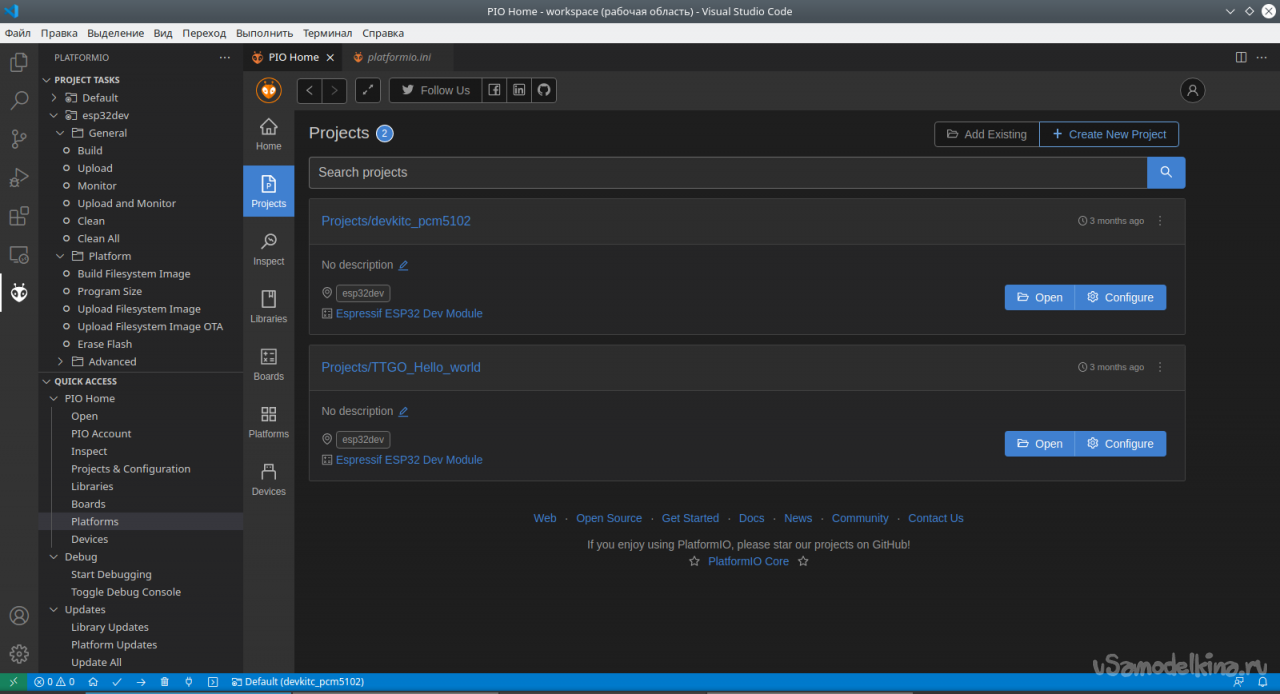Click the status bar serial monitor plug icon
1280x694 pixels.
pos(189,682)
